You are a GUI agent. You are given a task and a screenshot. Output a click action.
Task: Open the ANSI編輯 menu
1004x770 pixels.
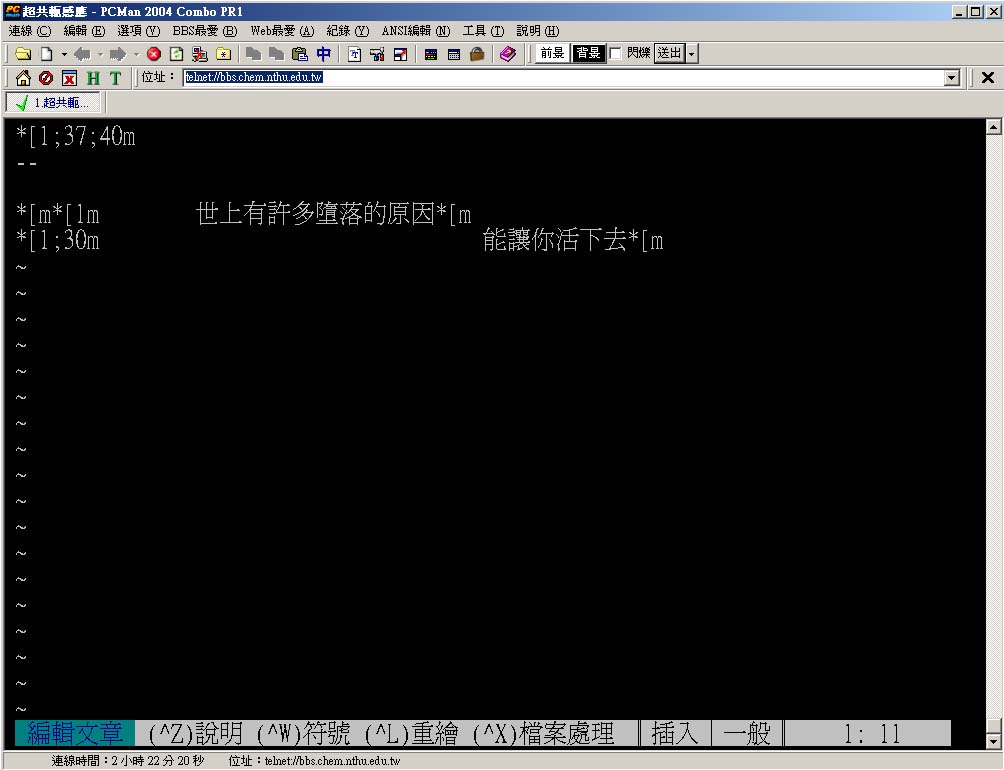pos(415,31)
